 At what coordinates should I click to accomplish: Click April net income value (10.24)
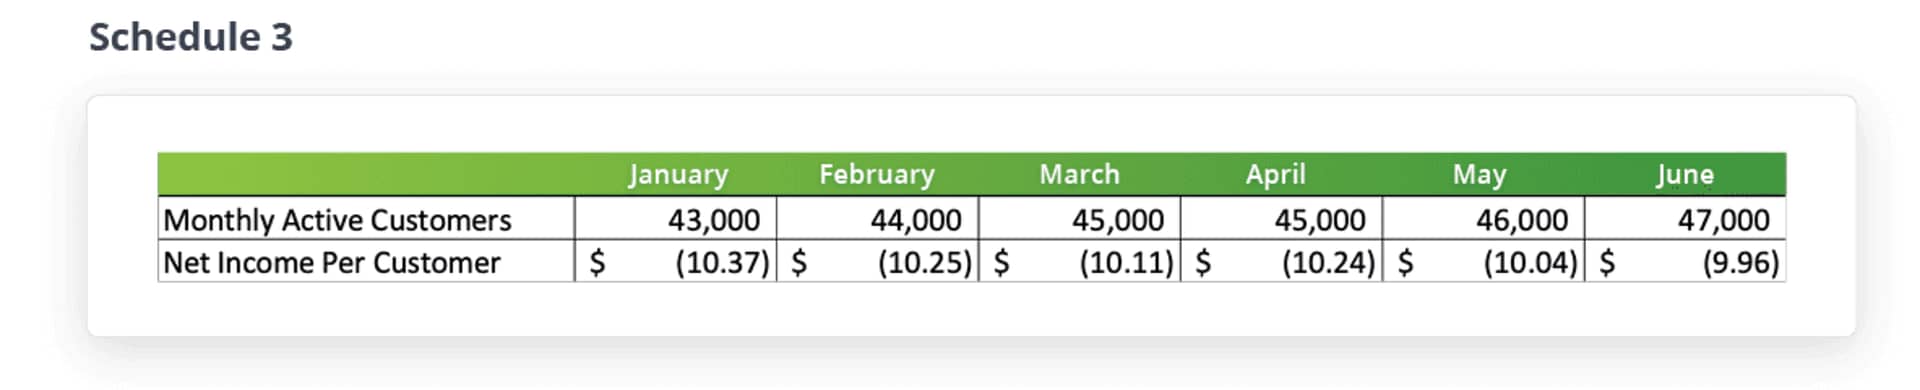click(1329, 263)
